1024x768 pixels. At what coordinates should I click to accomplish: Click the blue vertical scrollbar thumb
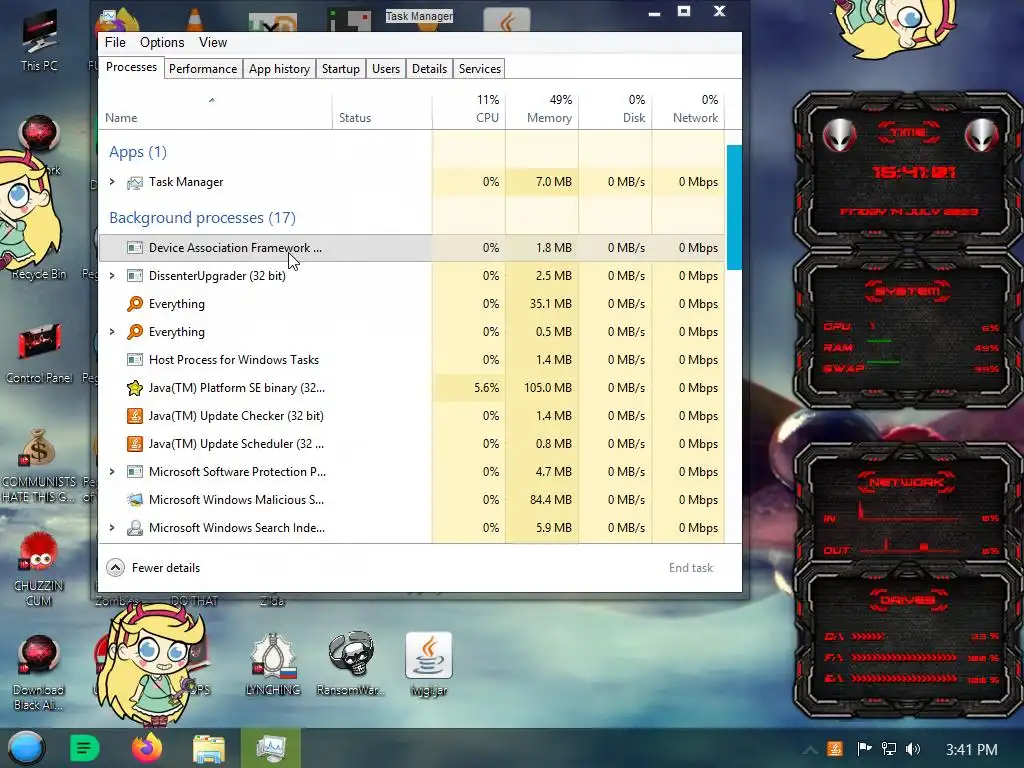click(x=734, y=207)
